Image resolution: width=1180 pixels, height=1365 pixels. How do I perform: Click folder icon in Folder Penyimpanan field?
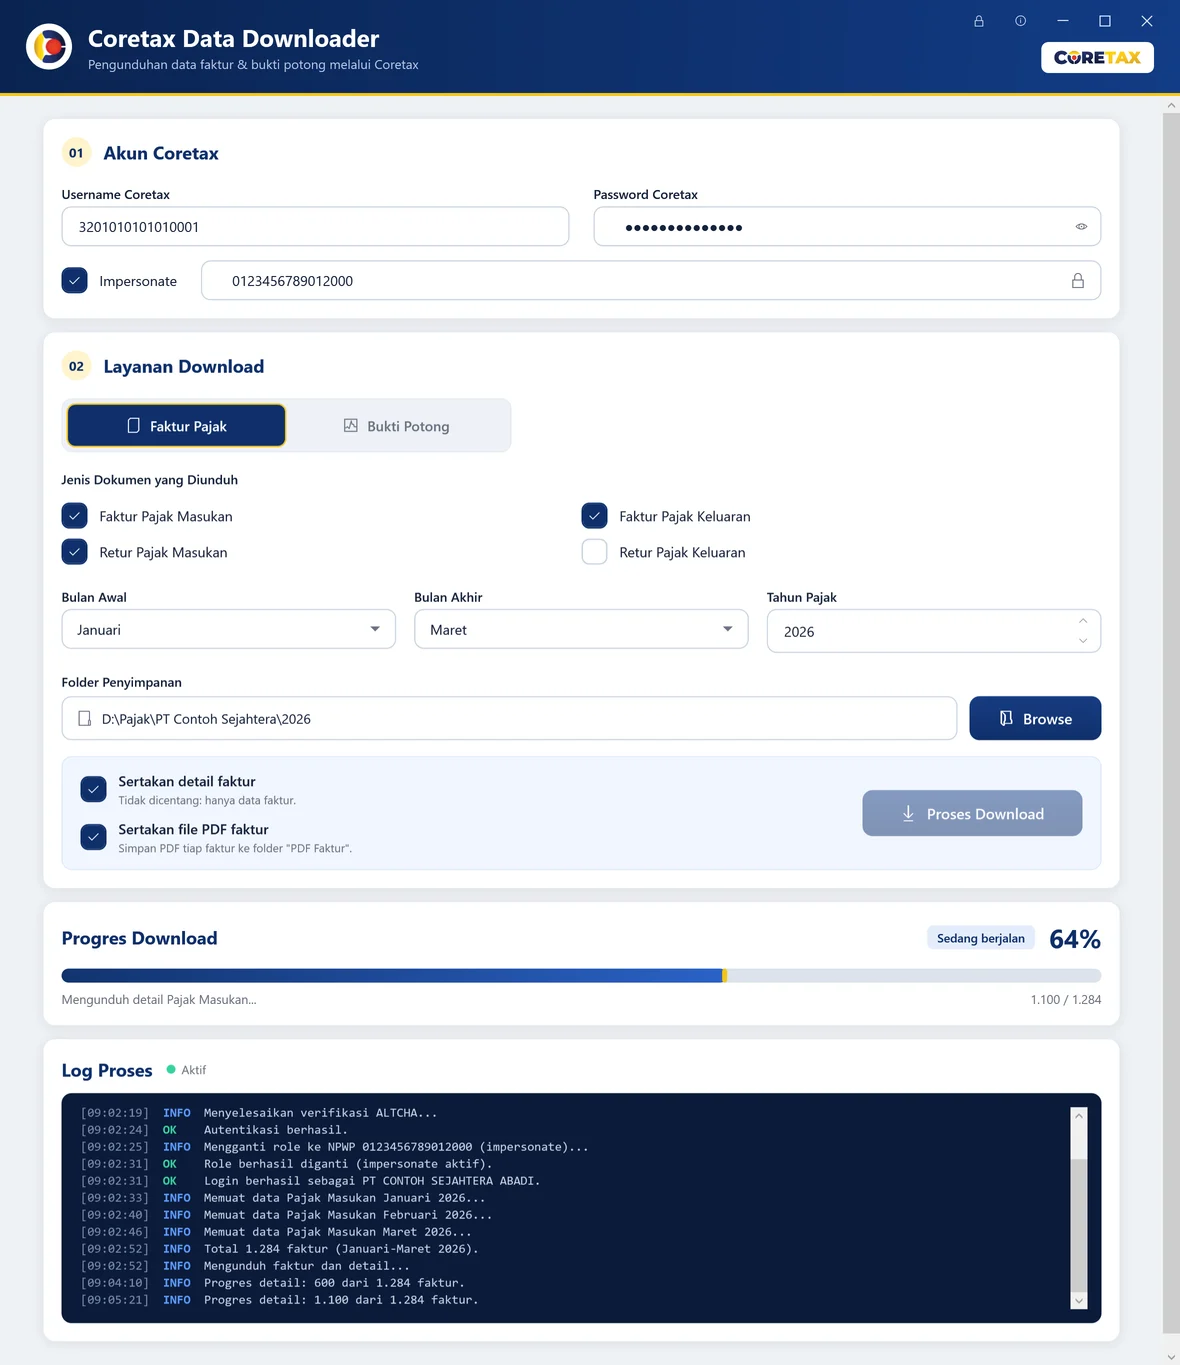(85, 719)
